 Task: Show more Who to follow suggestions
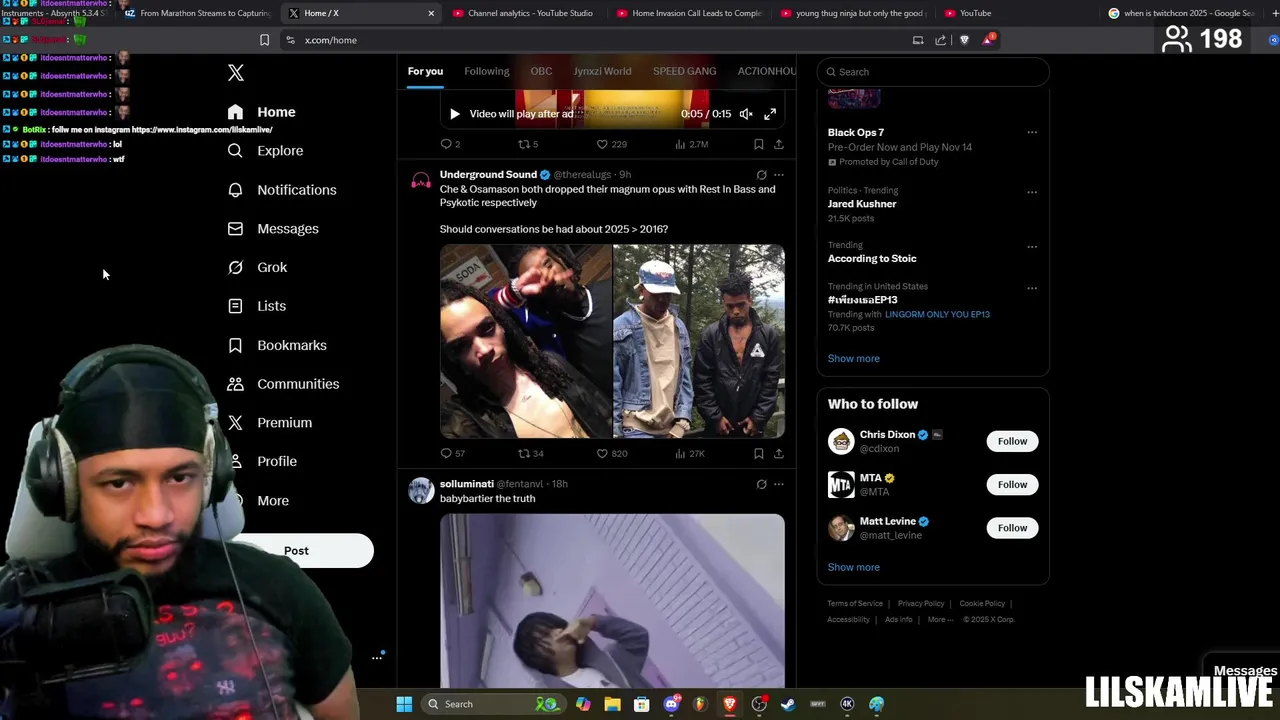point(854,567)
